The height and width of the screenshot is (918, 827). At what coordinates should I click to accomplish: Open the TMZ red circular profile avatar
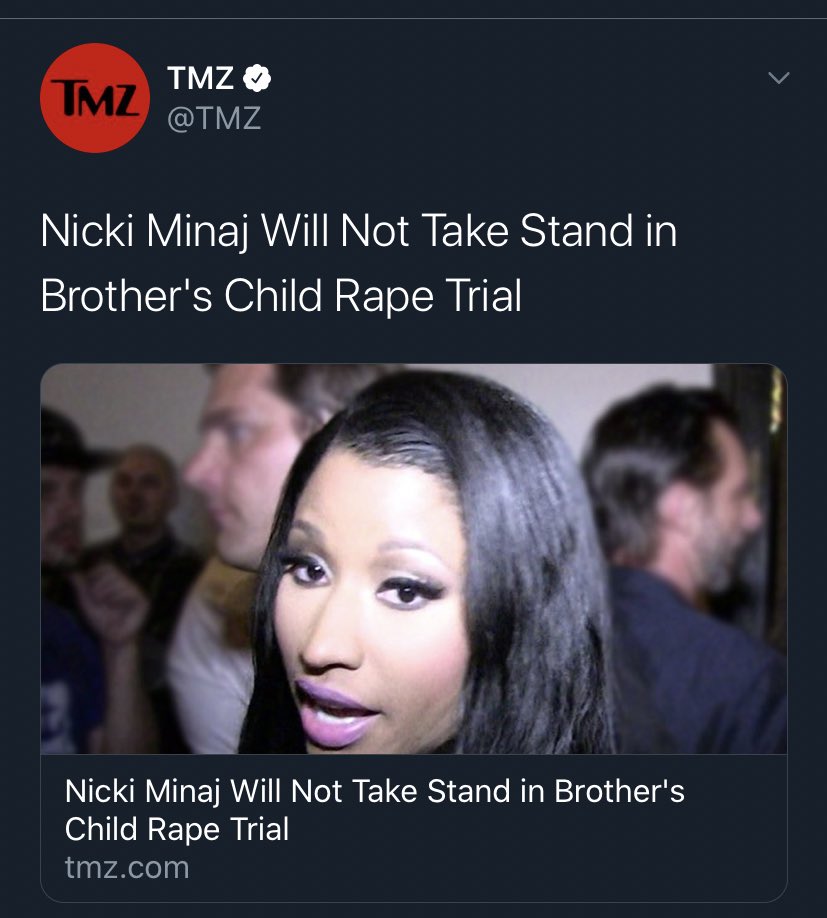pyautogui.click(x=95, y=98)
